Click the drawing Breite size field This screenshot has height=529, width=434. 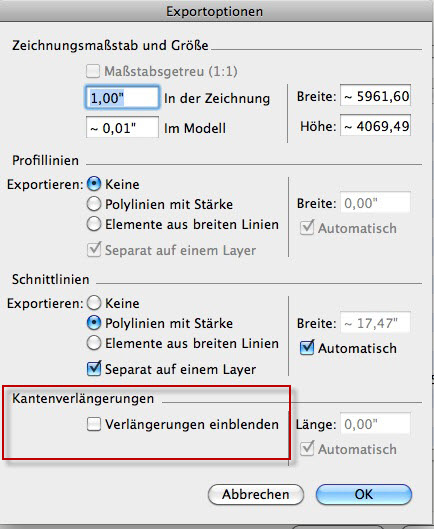[x=375, y=95]
